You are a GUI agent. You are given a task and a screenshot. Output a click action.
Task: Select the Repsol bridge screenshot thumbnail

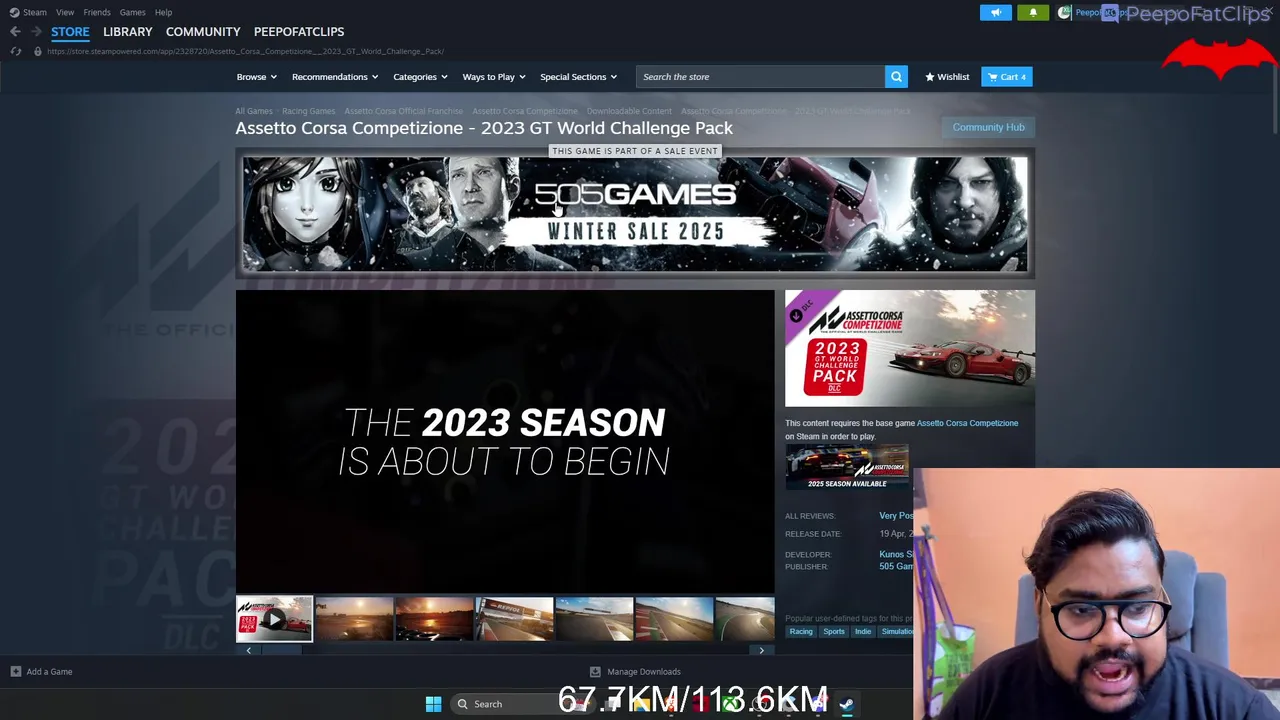click(514, 619)
